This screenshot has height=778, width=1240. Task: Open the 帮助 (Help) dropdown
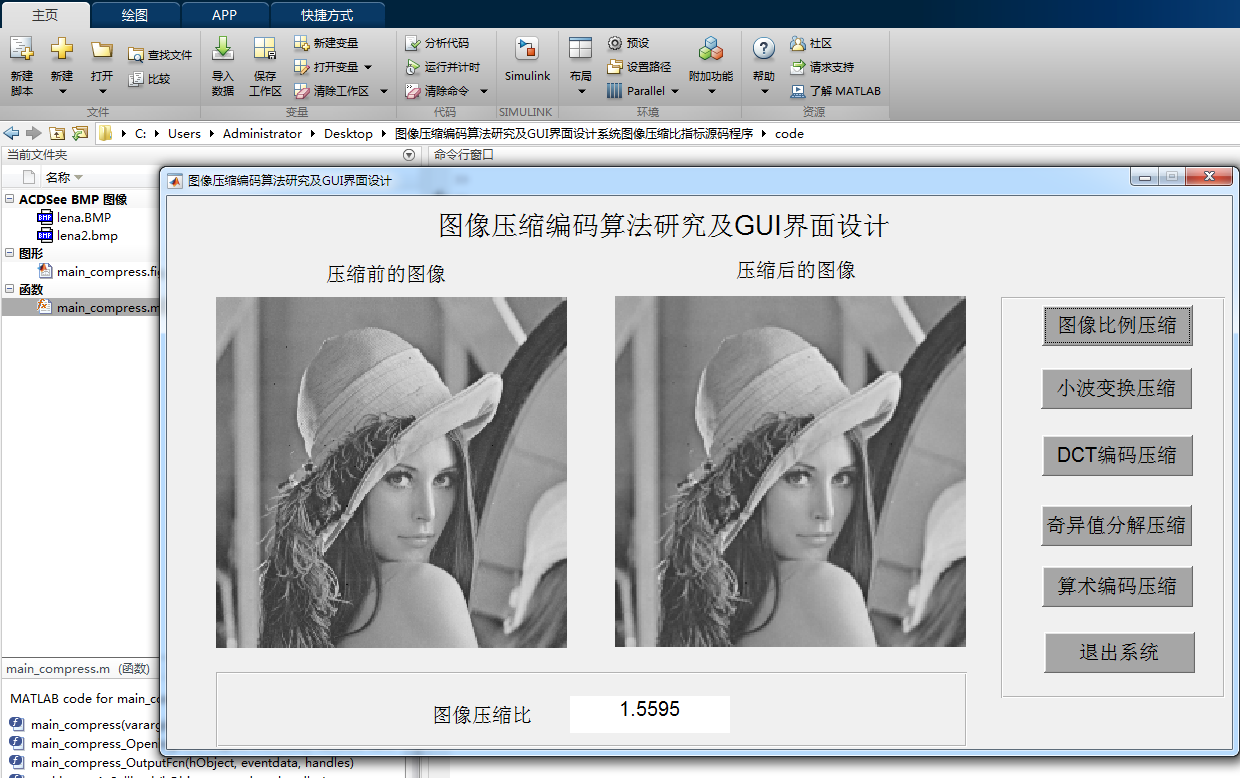pos(764,91)
